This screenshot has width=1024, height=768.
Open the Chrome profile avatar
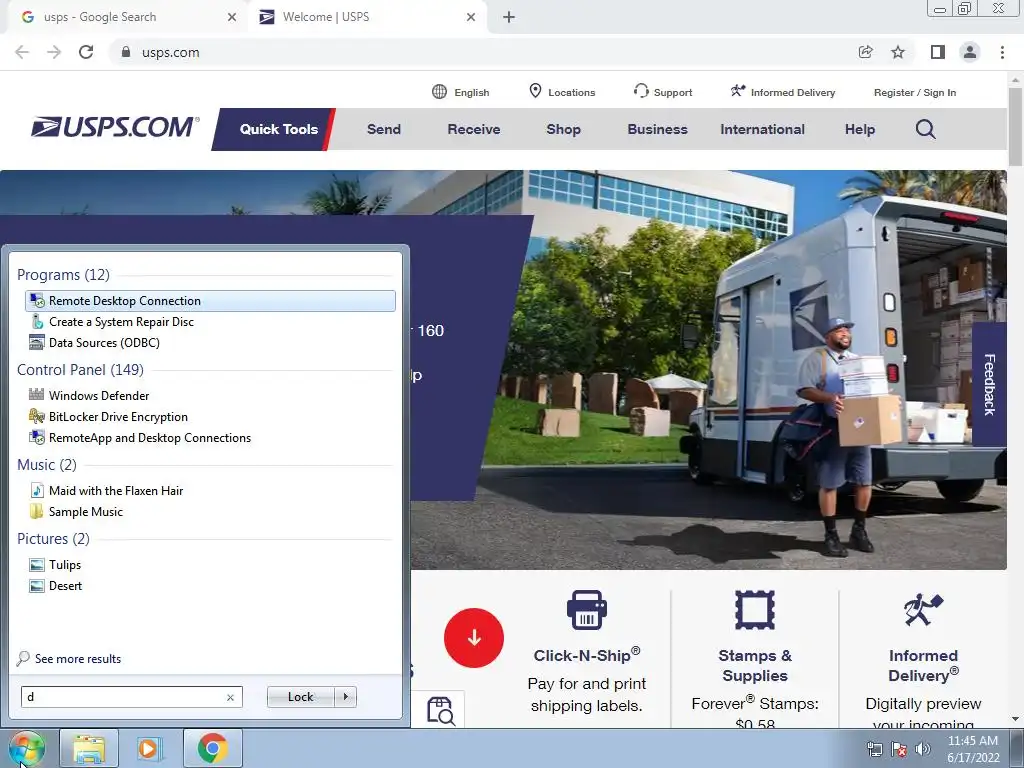970,52
